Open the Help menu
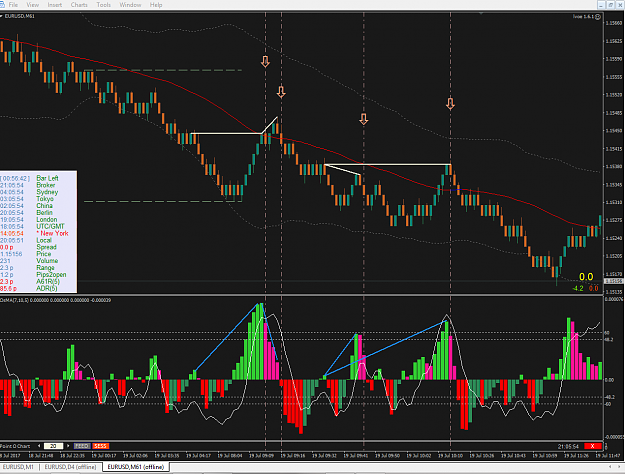This screenshot has height=474, width=625. tap(156, 5)
